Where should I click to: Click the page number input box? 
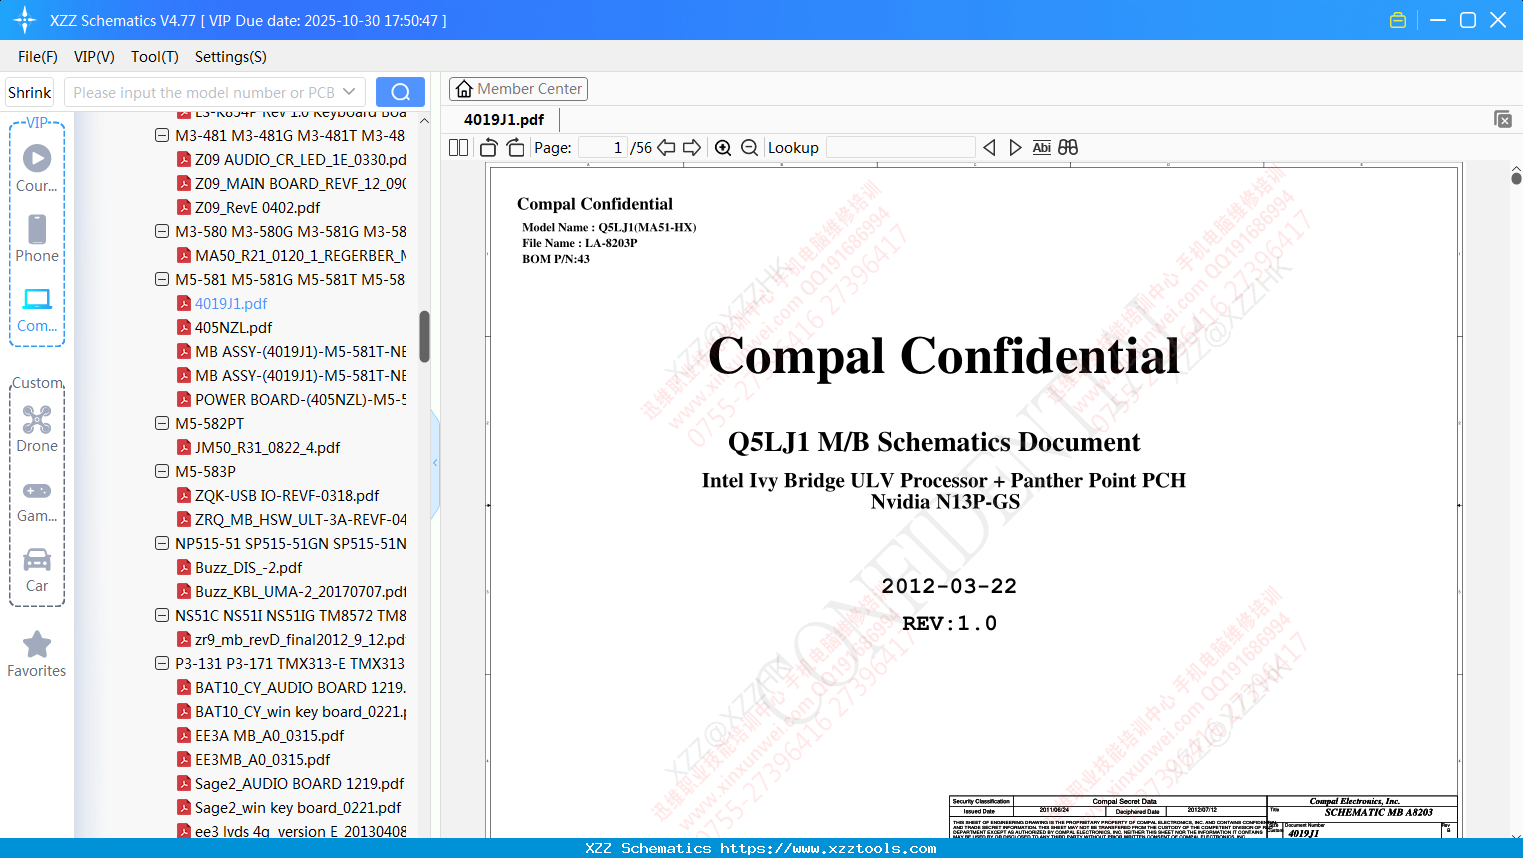tap(602, 148)
